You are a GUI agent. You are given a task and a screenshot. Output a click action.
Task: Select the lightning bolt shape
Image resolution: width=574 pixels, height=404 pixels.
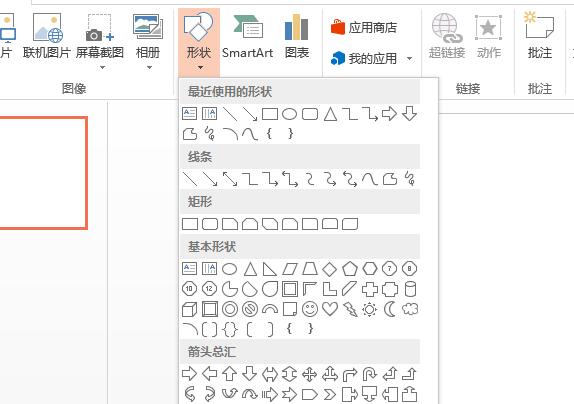350,309
